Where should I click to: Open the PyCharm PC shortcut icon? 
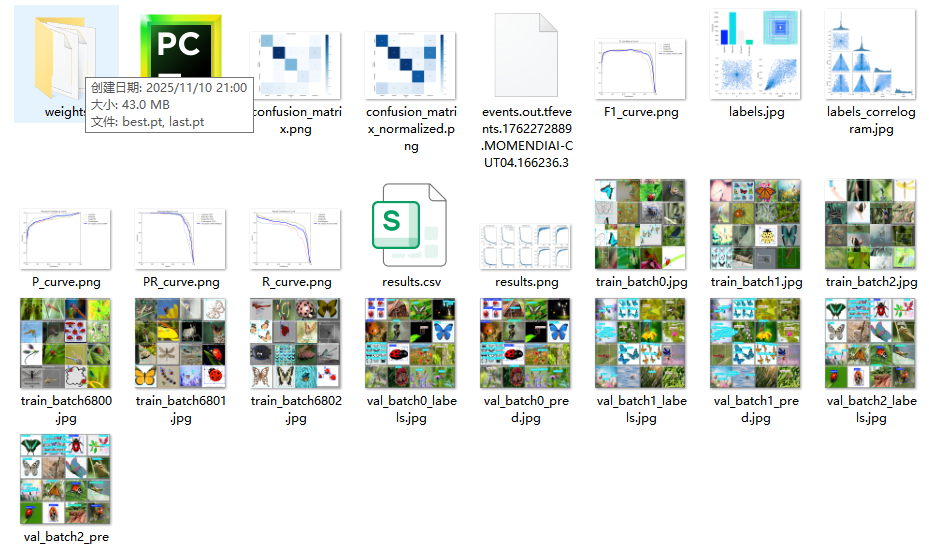pyautogui.click(x=181, y=47)
